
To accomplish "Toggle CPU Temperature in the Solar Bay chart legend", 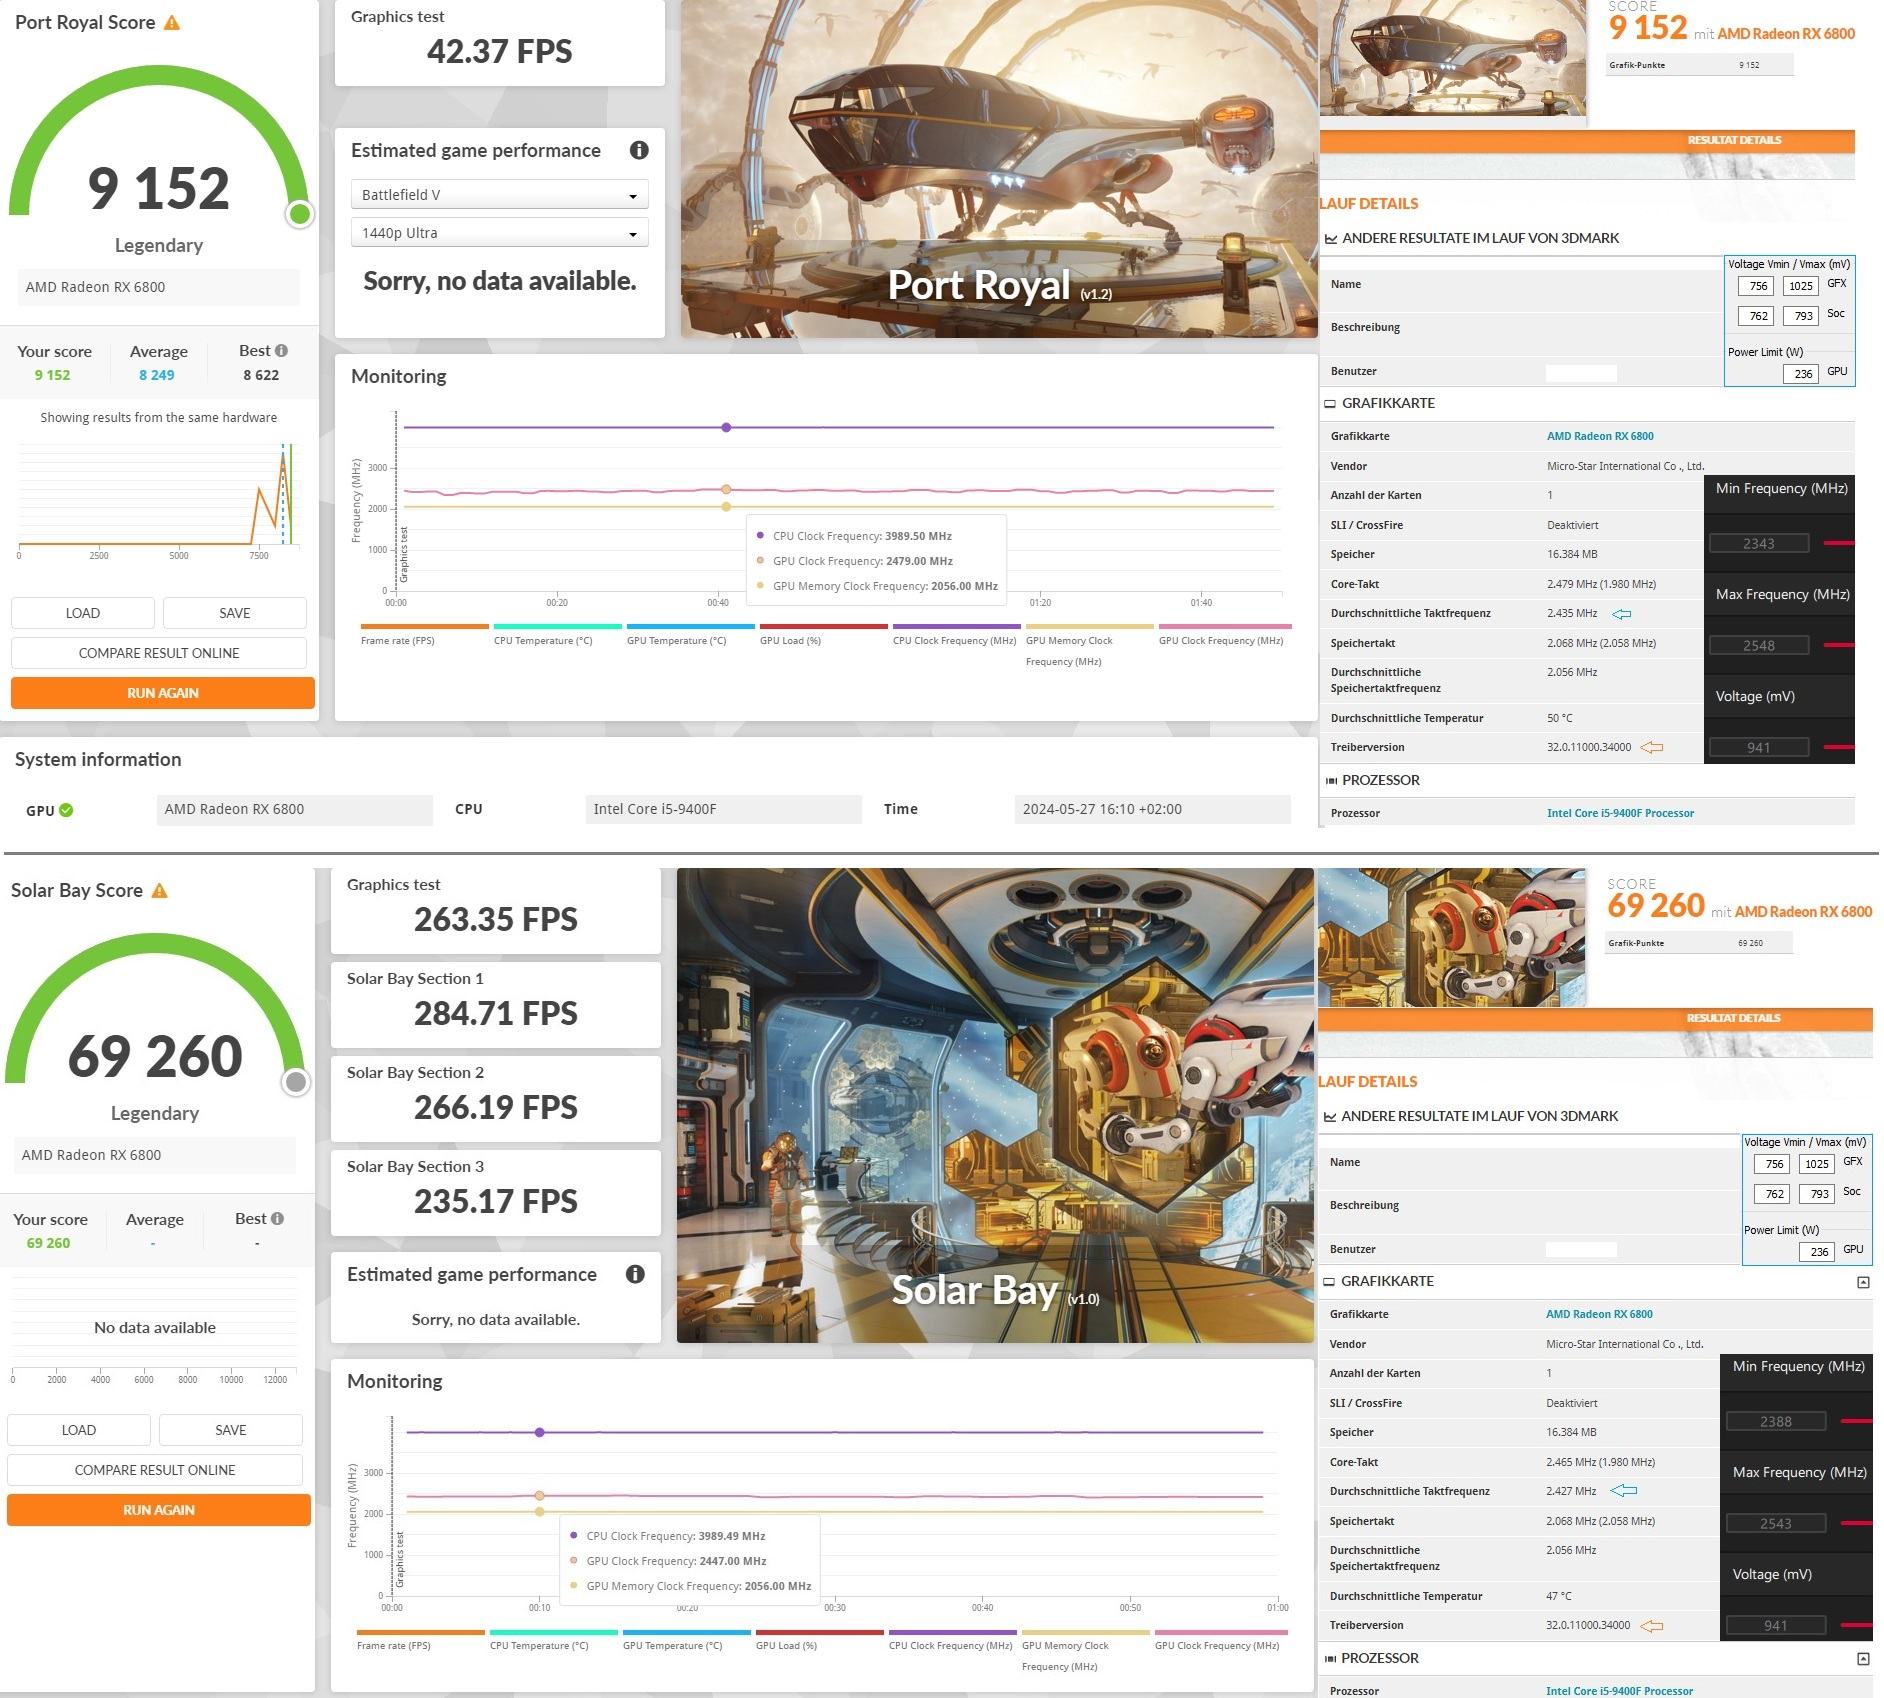I will coord(553,1639).
